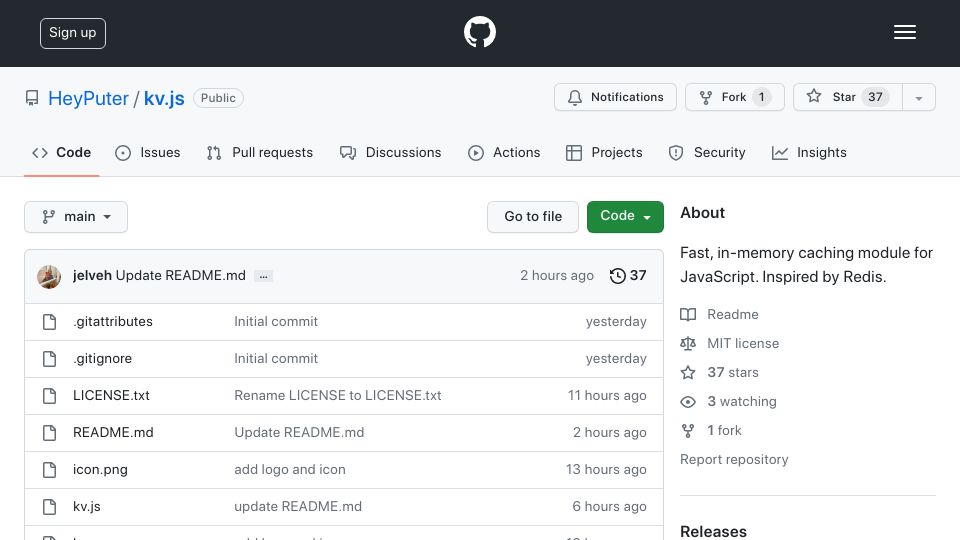
Task: Click the scale icon beside MIT license
Action: [688, 343]
